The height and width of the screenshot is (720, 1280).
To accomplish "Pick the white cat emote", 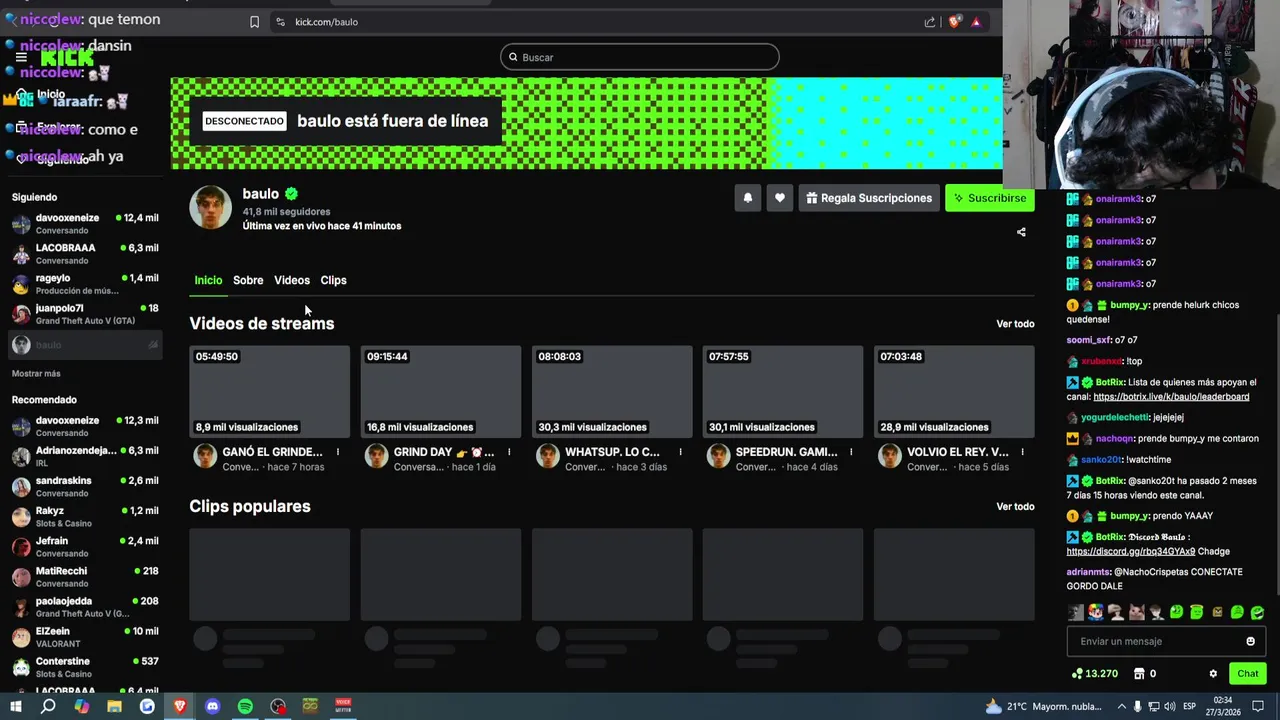I will pos(1136,612).
